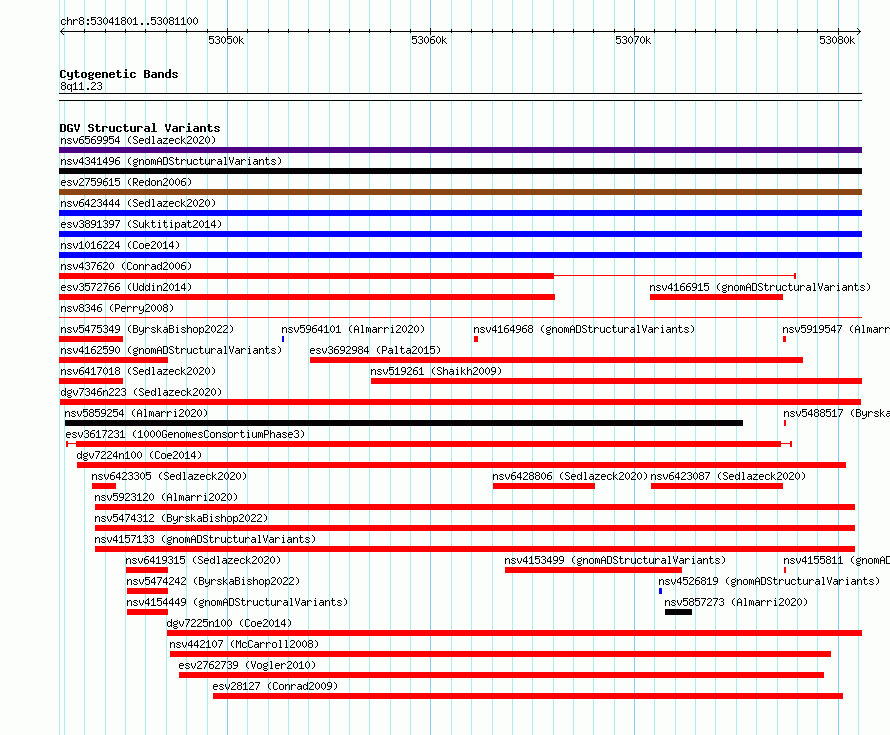Click nsv5474312 (ByrskaBishop2022) label
Viewport: 890px width, 735px height.
pyautogui.click(x=181, y=518)
